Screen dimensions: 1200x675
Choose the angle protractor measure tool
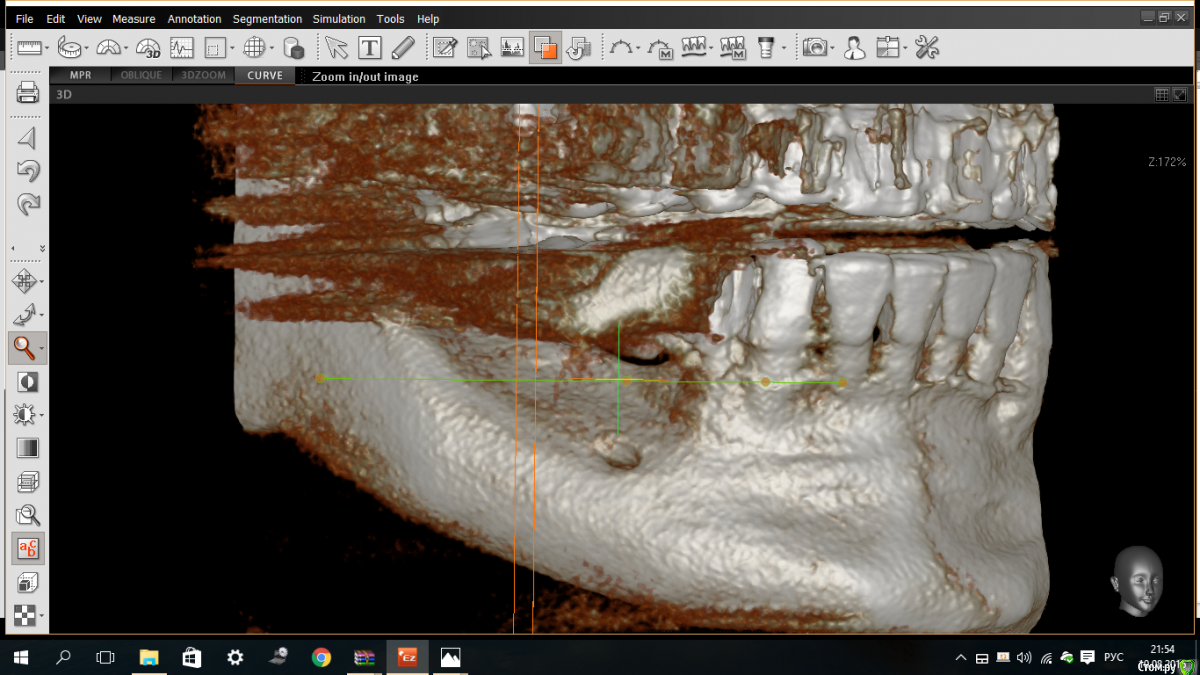109,47
